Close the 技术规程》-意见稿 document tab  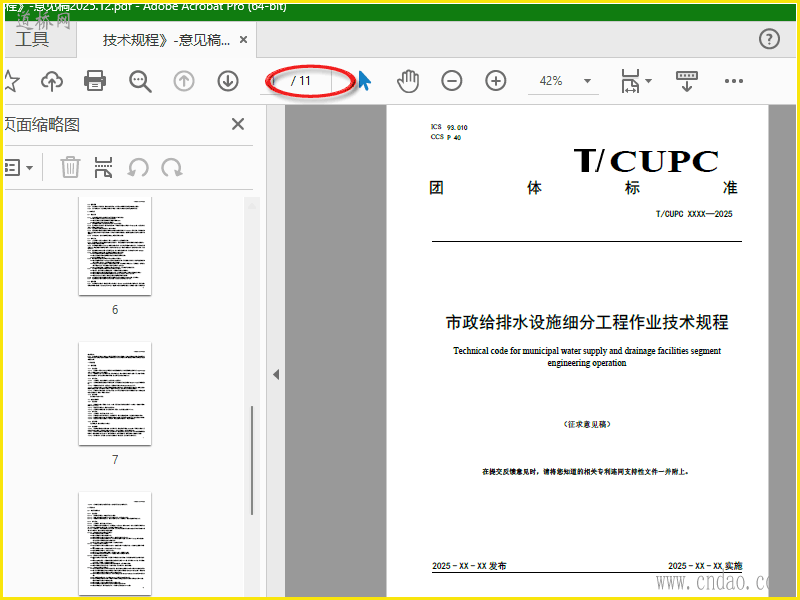point(244,39)
